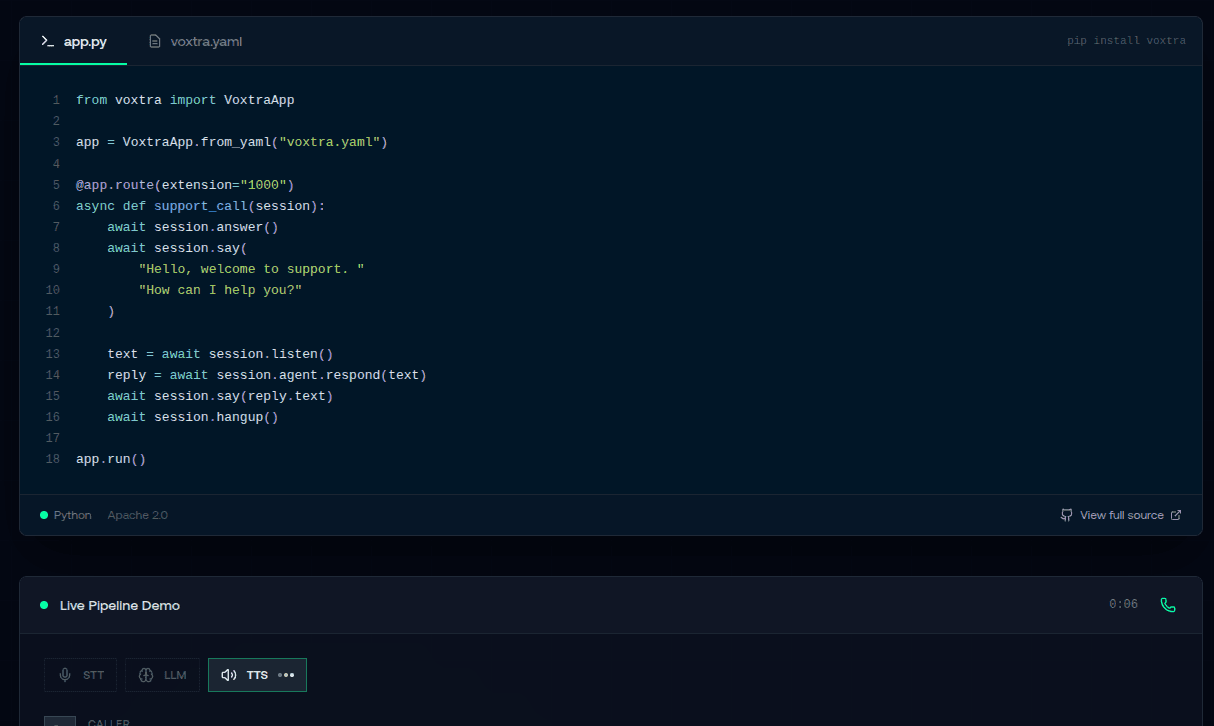
Task: Click the @app.route decorator on line 5
Action: point(185,185)
